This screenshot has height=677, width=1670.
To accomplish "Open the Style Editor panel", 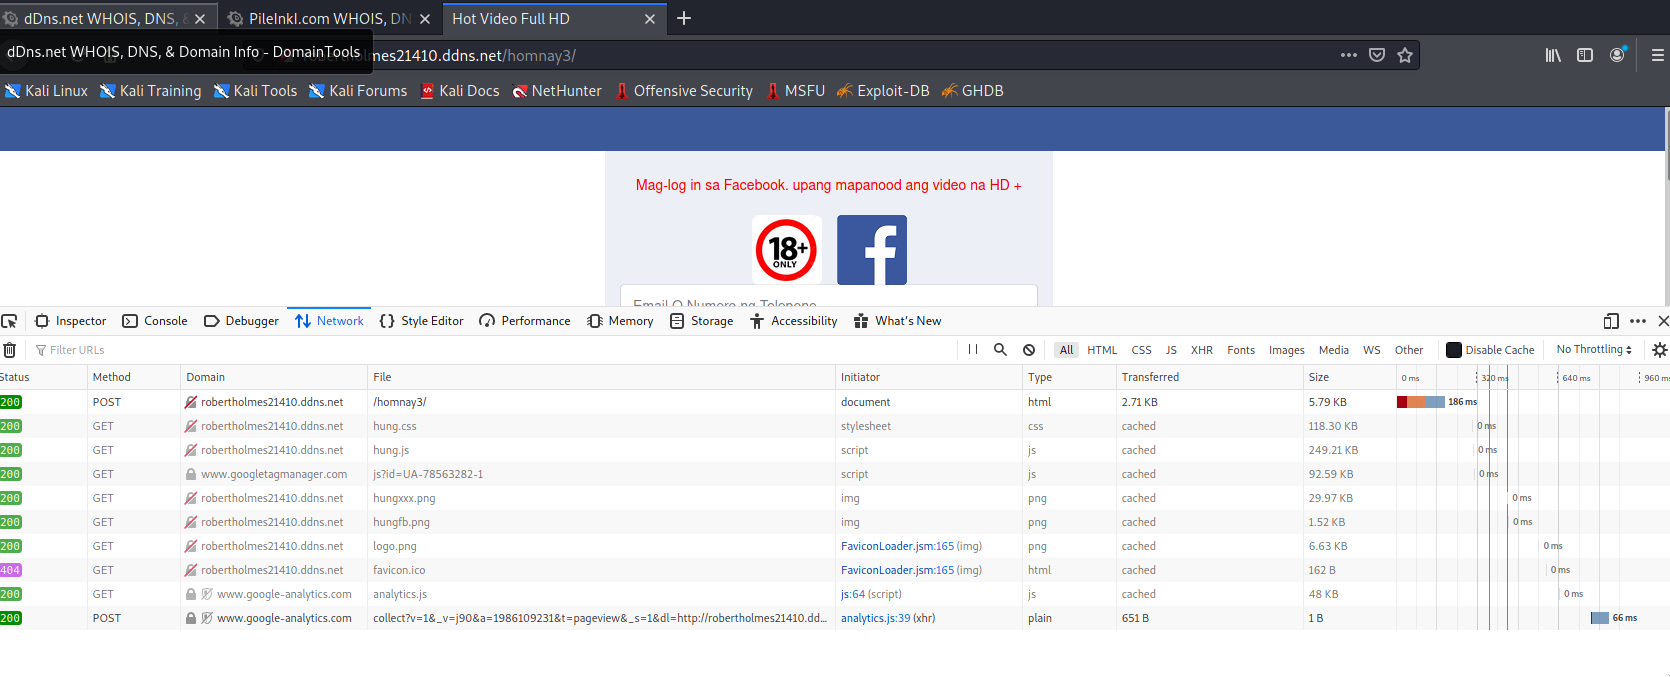I will click(x=421, y=321).
